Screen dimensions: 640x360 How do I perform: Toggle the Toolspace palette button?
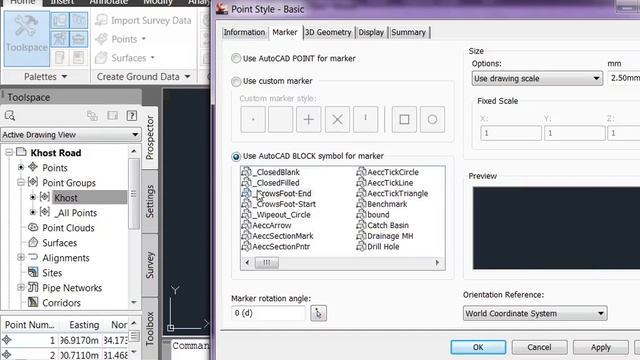[27, 39]
